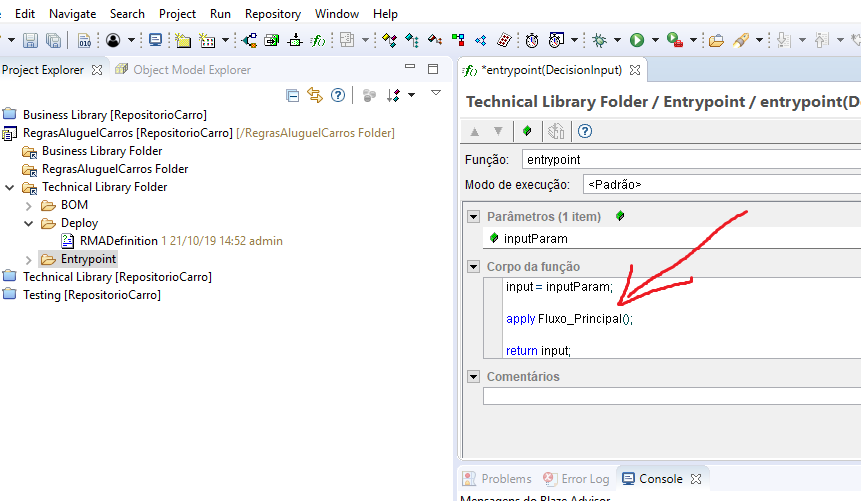Click the stopwatch with window icon

[x=556, y=40]
